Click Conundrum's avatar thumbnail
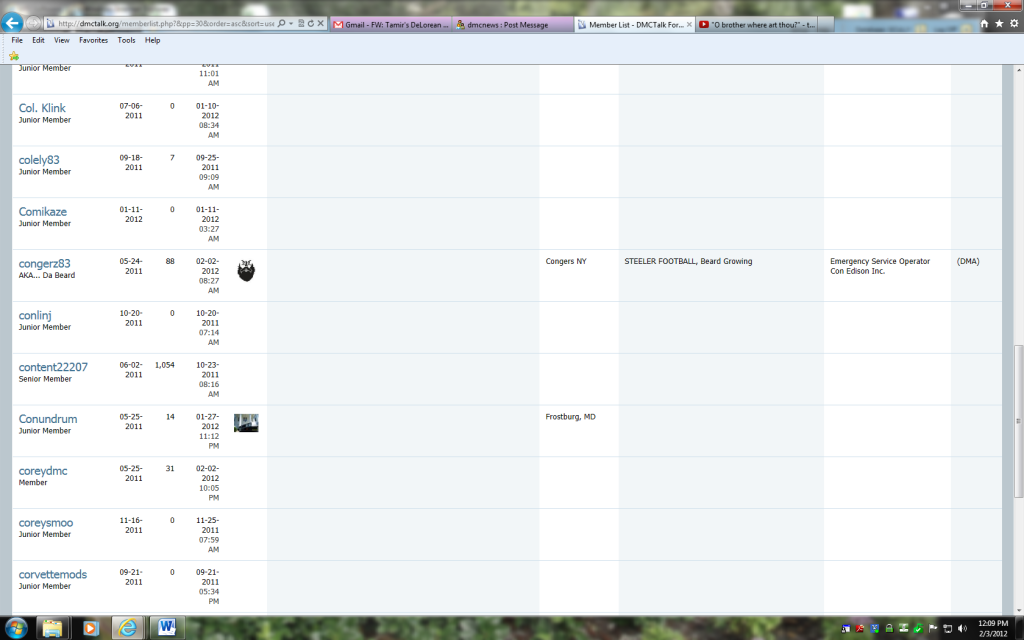 [x=246, y=423]
